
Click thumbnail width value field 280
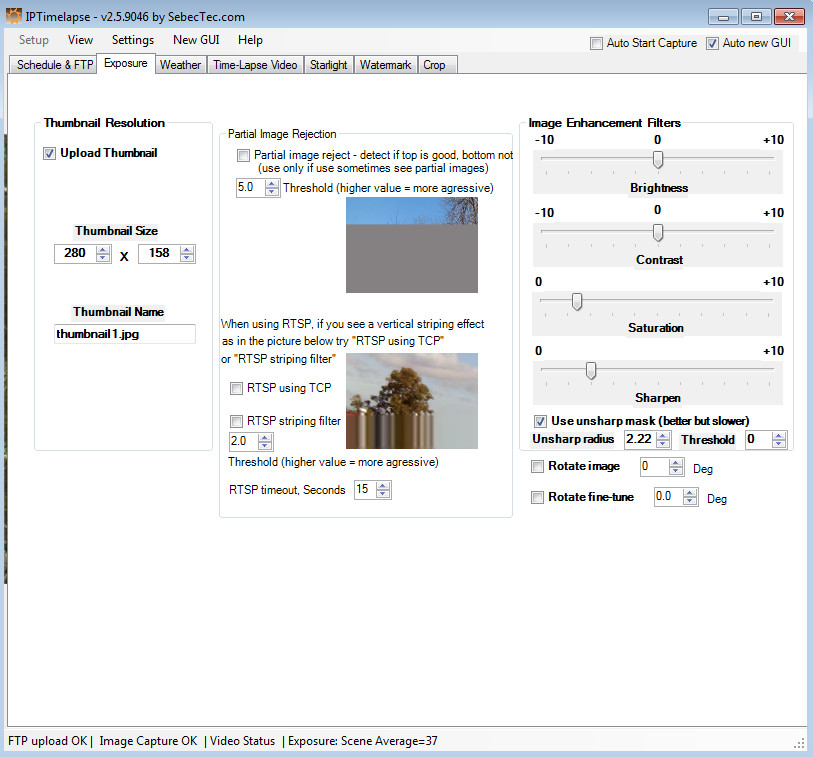coord(76,254)
